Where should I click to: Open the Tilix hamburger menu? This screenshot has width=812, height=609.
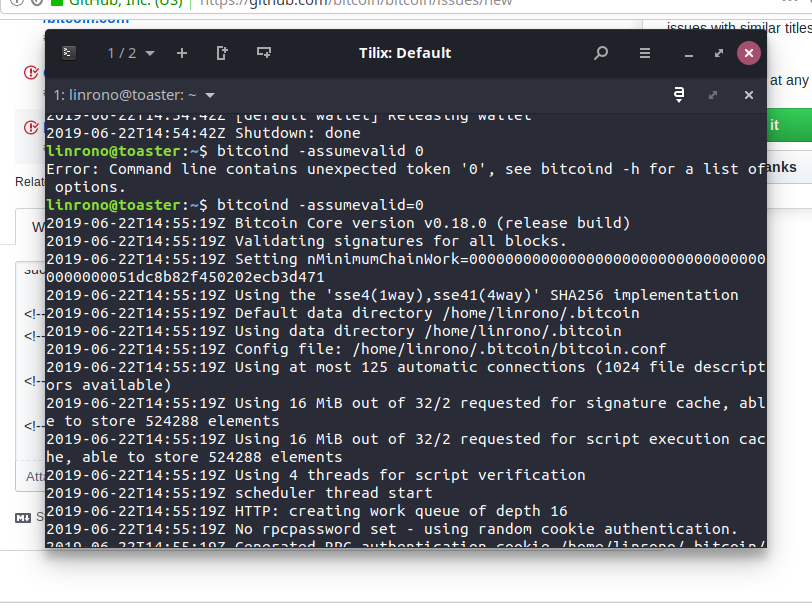point(645,53)
